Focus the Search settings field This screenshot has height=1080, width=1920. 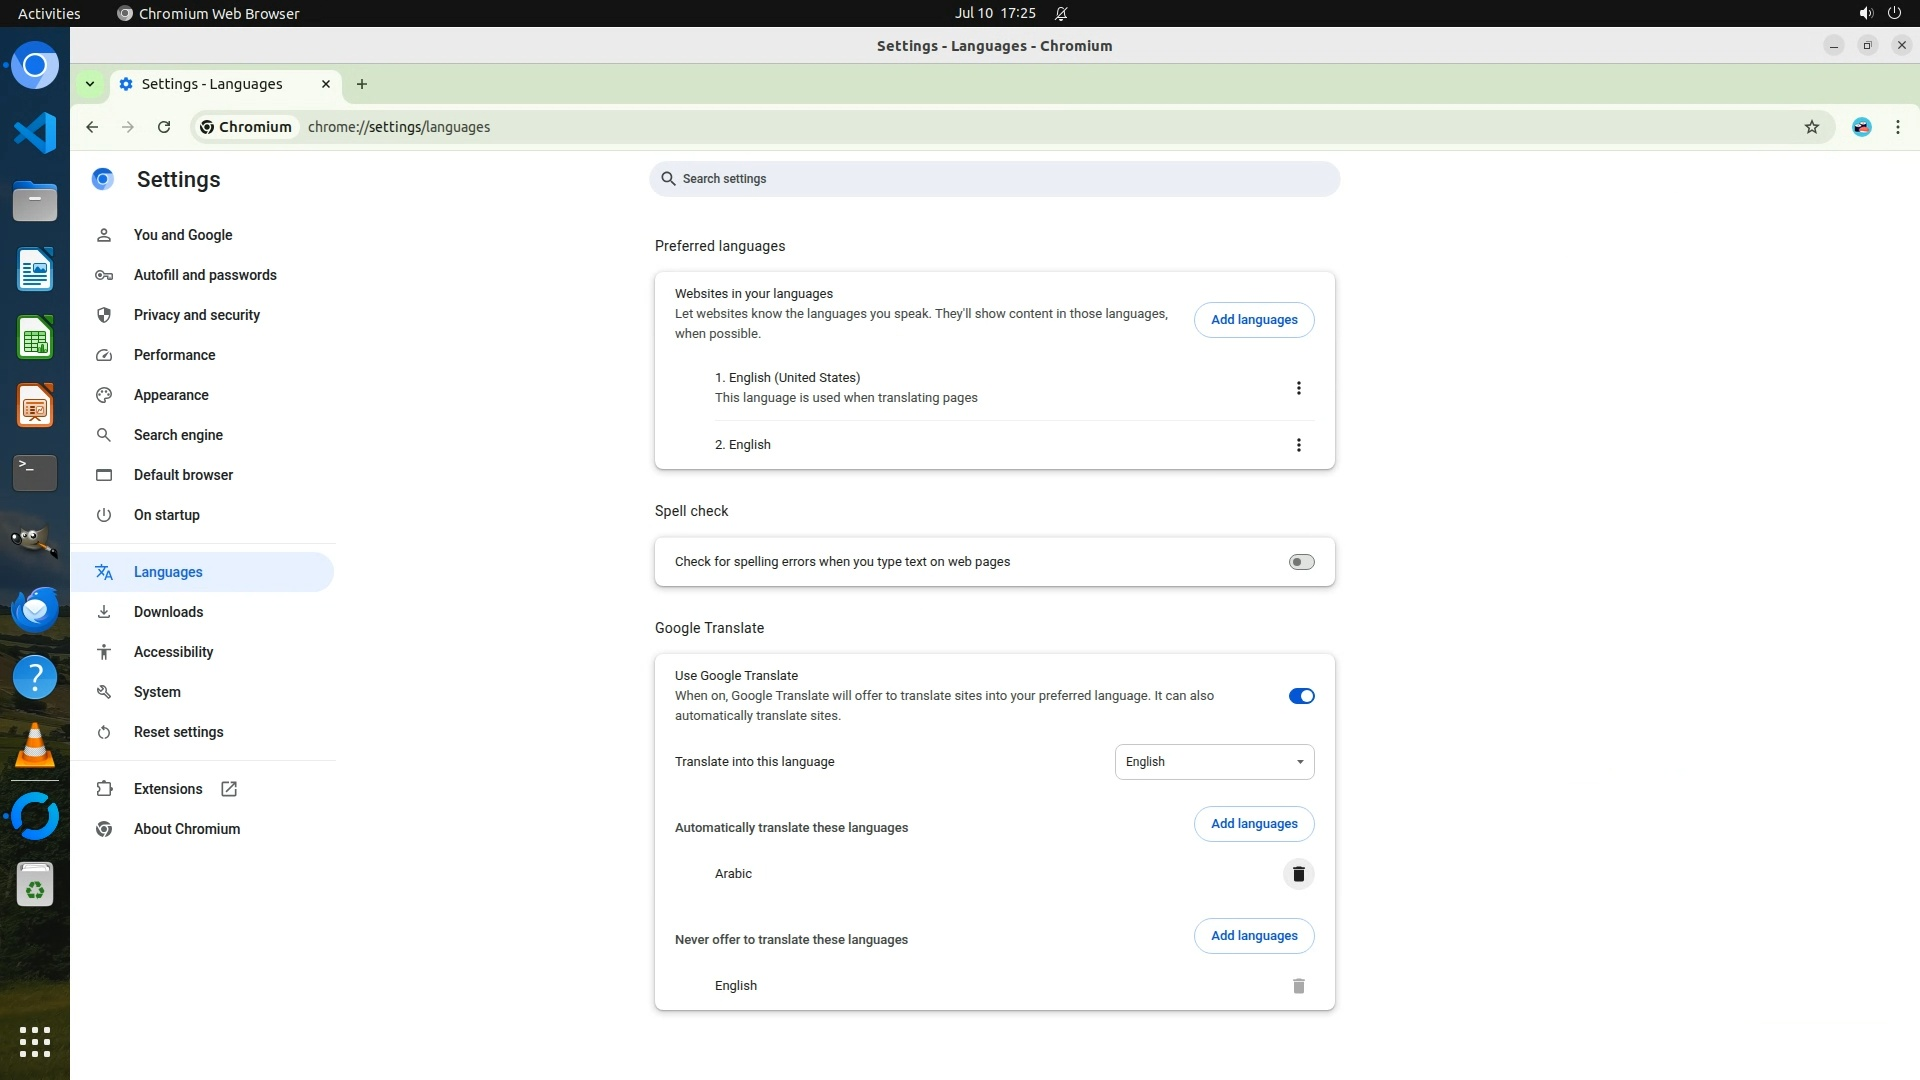[x=994, y=179]
